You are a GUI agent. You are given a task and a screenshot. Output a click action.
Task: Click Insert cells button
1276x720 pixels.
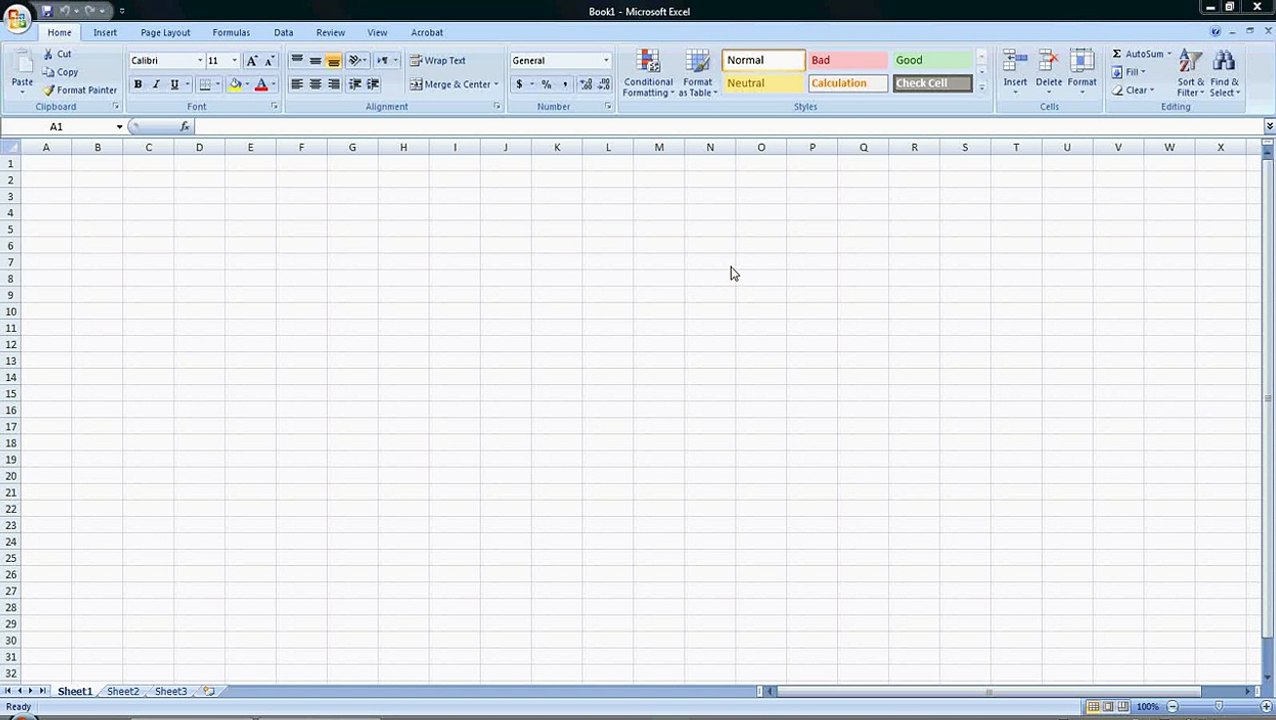[x=1015, y=73]
